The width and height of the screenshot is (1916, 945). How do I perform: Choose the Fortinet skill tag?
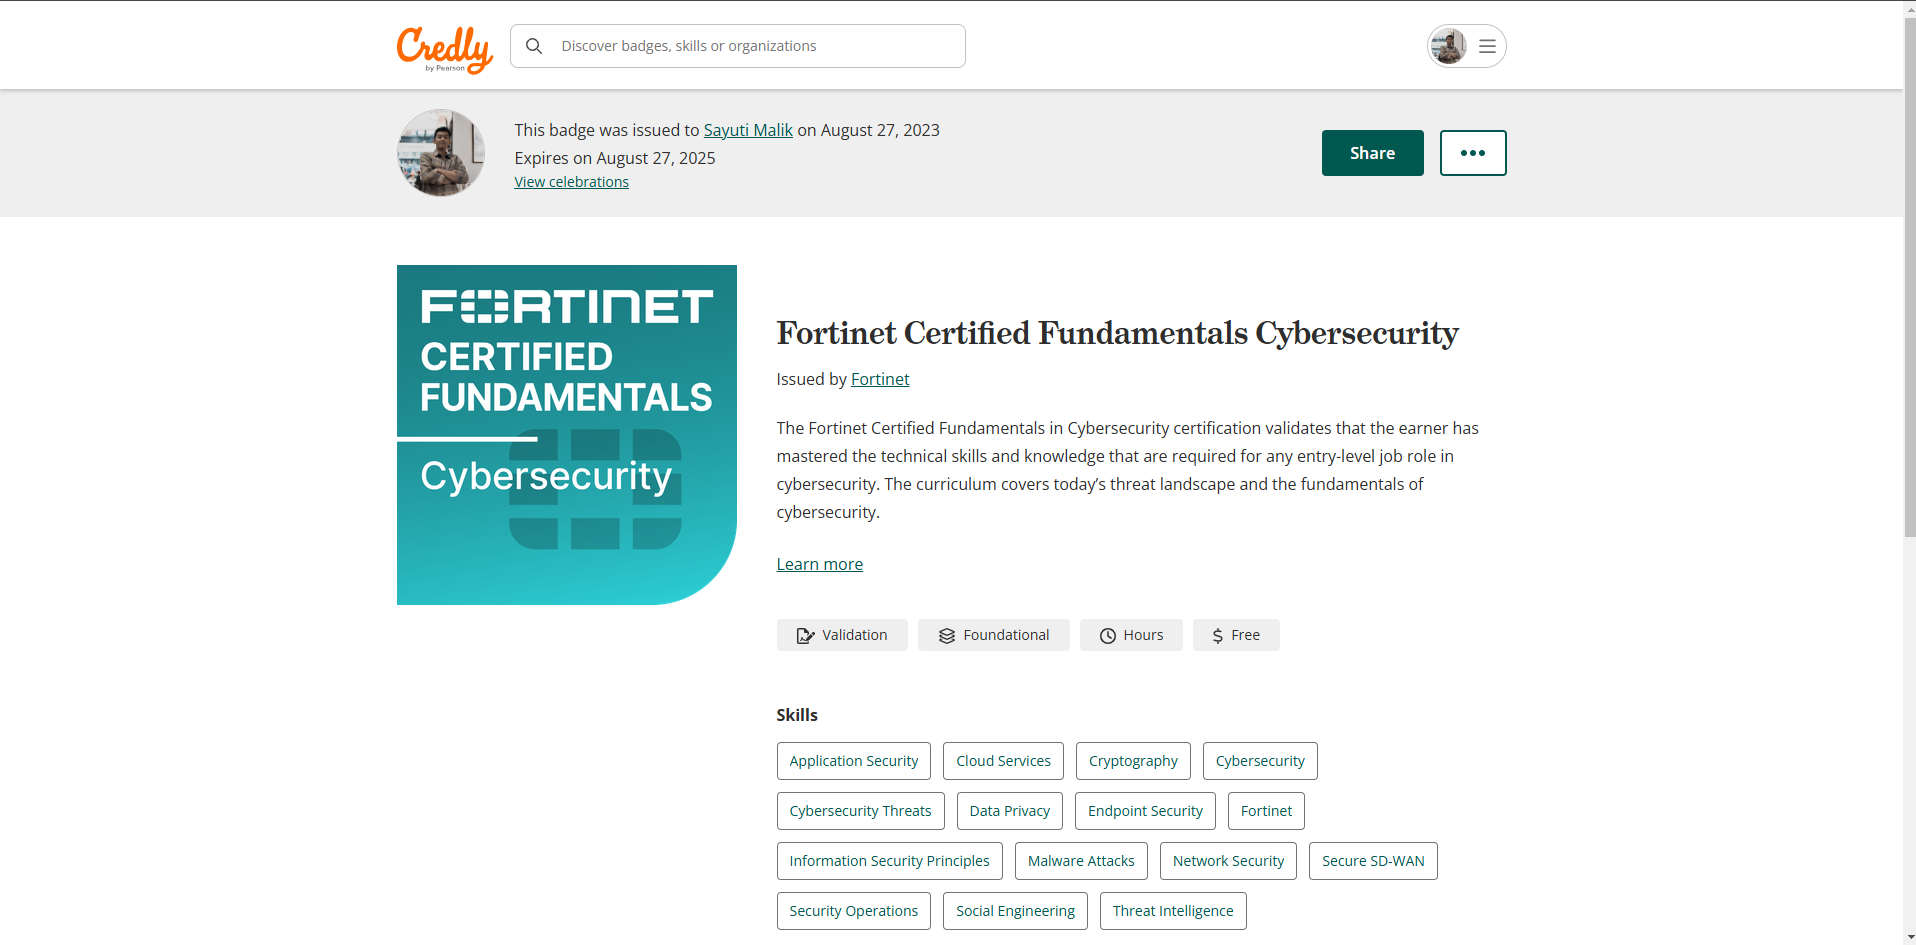(1266, 811)
